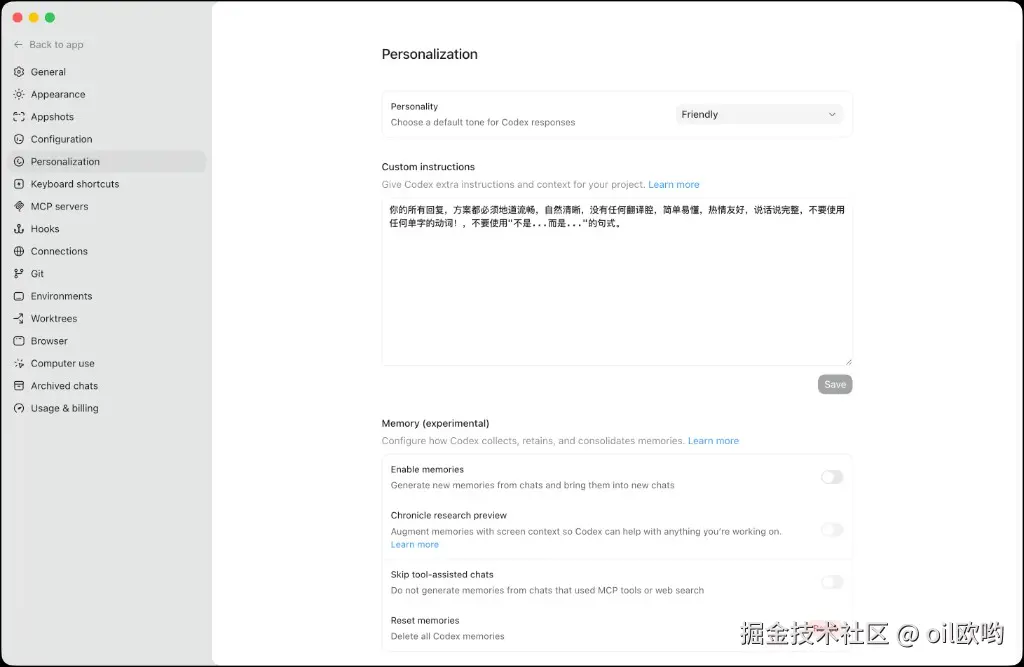Click the Archived chats box icon
This screenshot has height=667, width=1024.
19,386
